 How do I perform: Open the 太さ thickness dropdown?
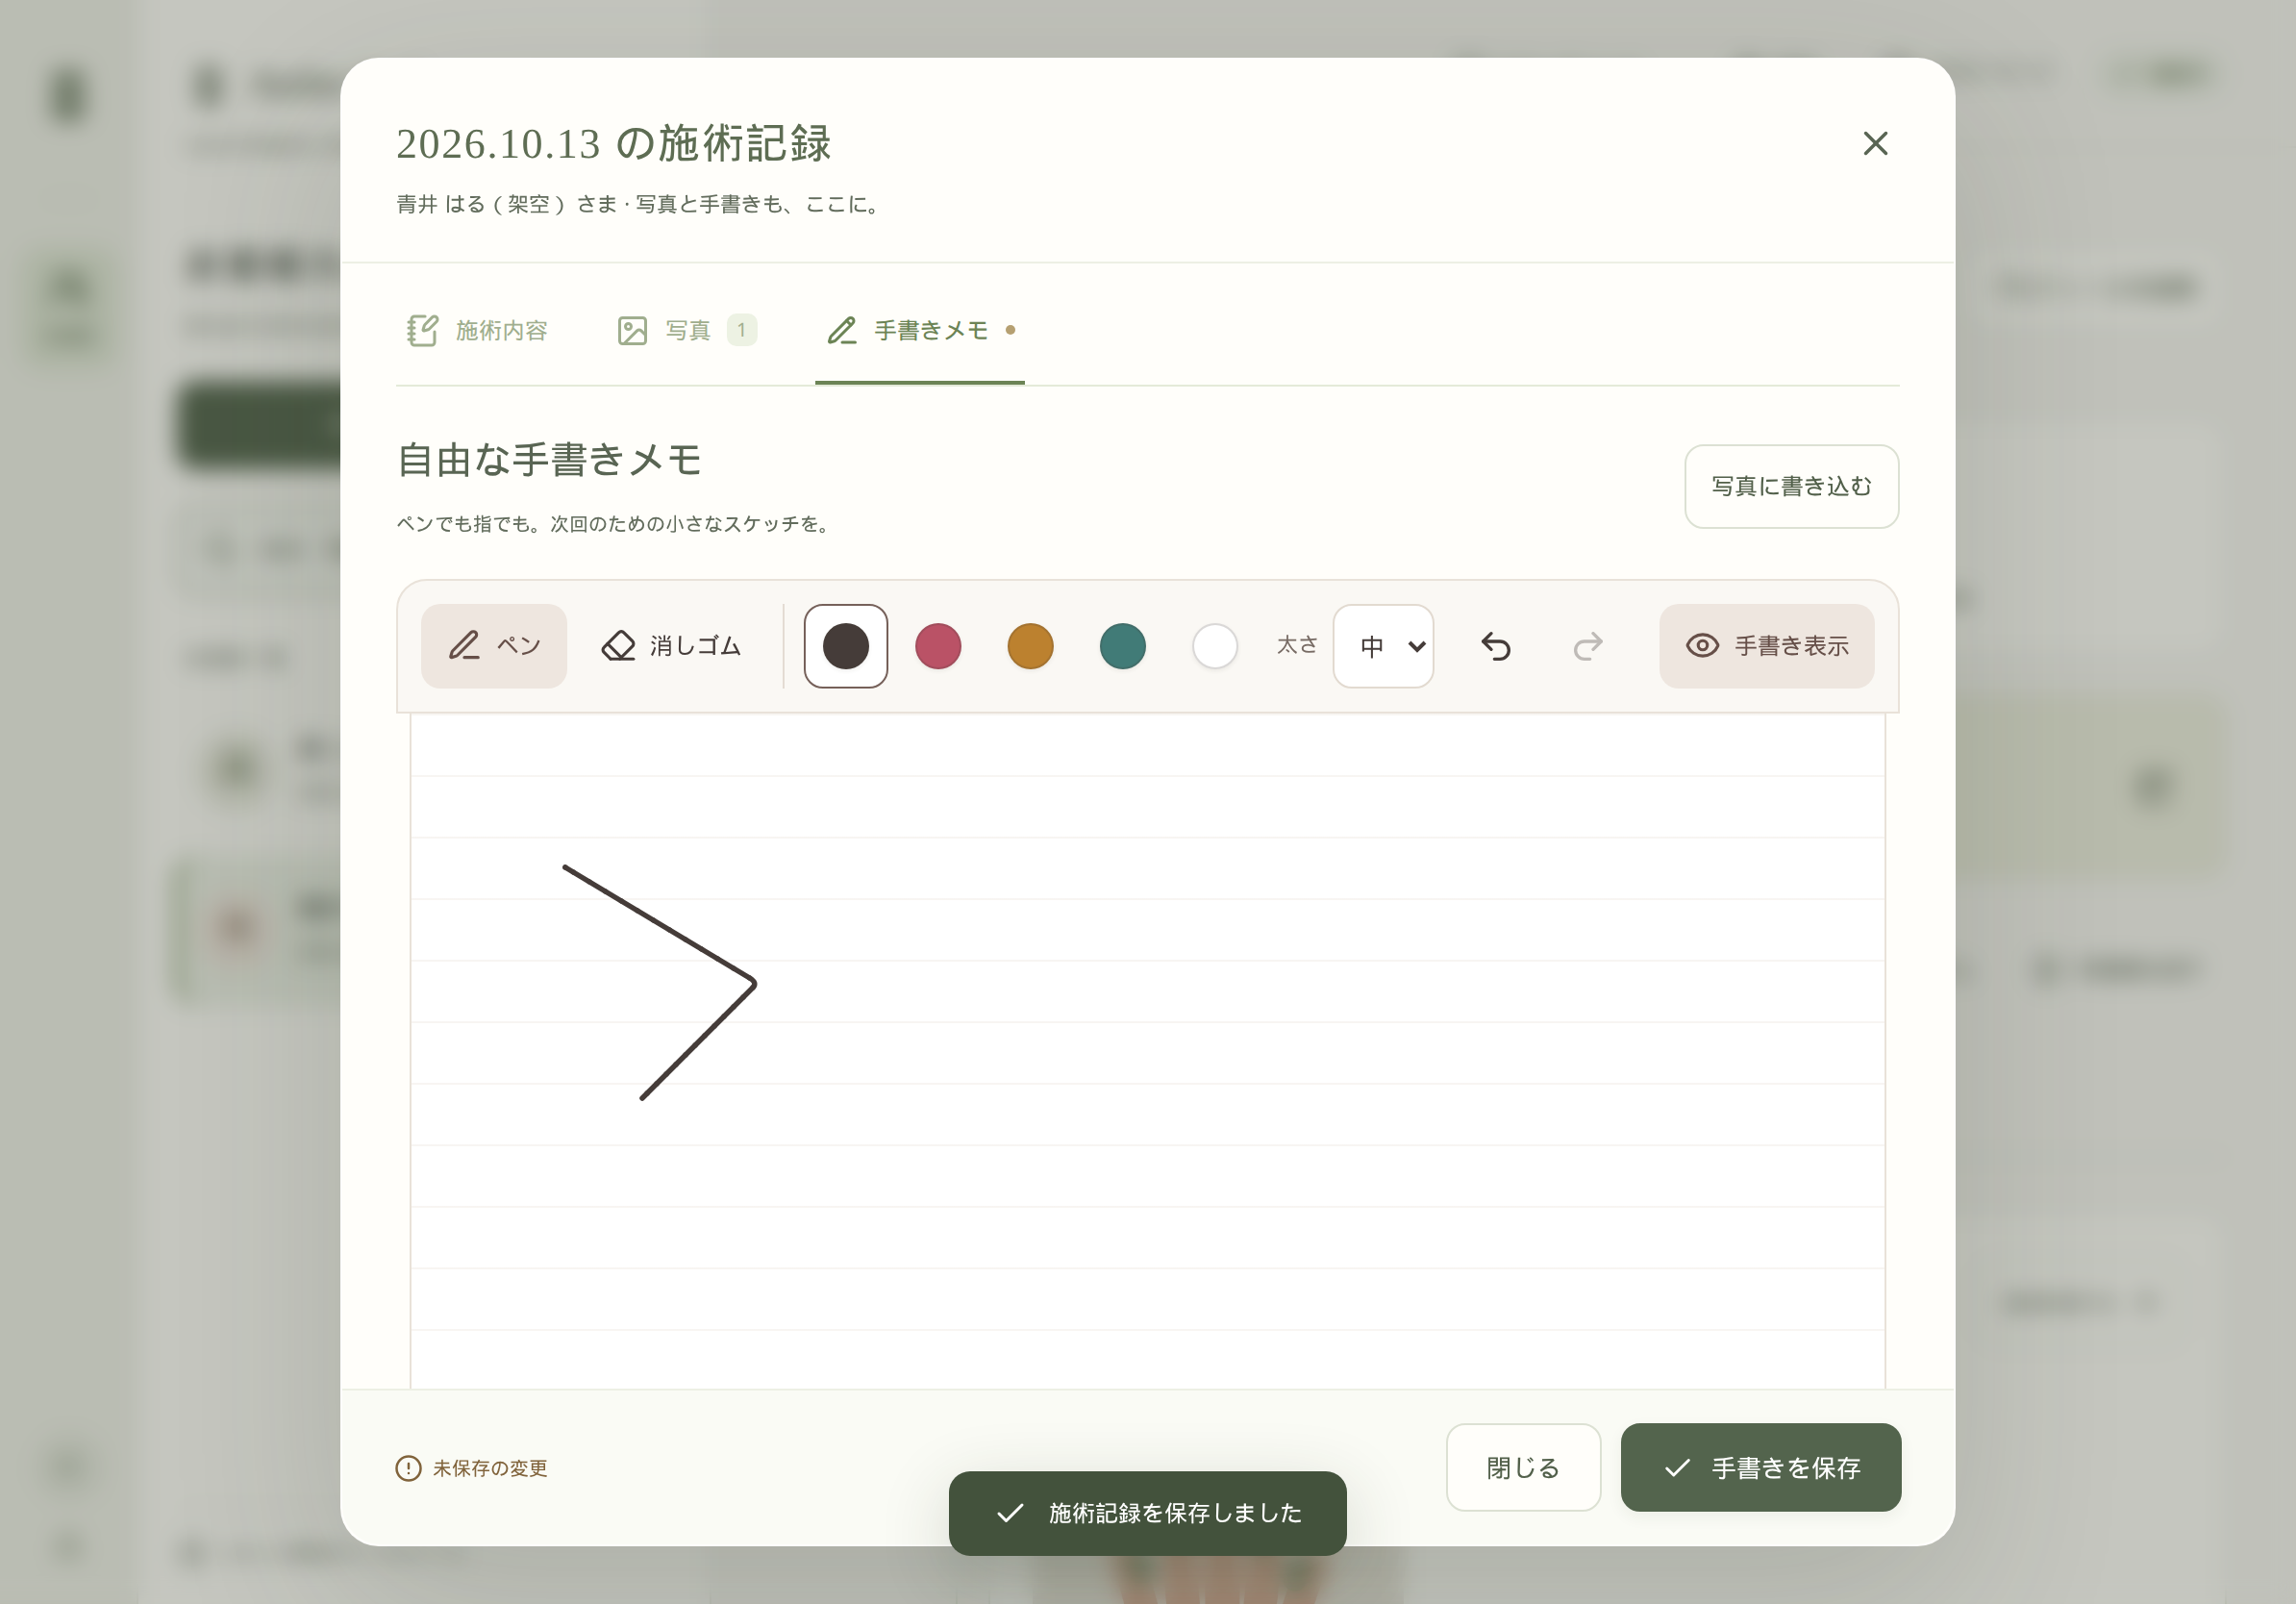[1383, 646]
